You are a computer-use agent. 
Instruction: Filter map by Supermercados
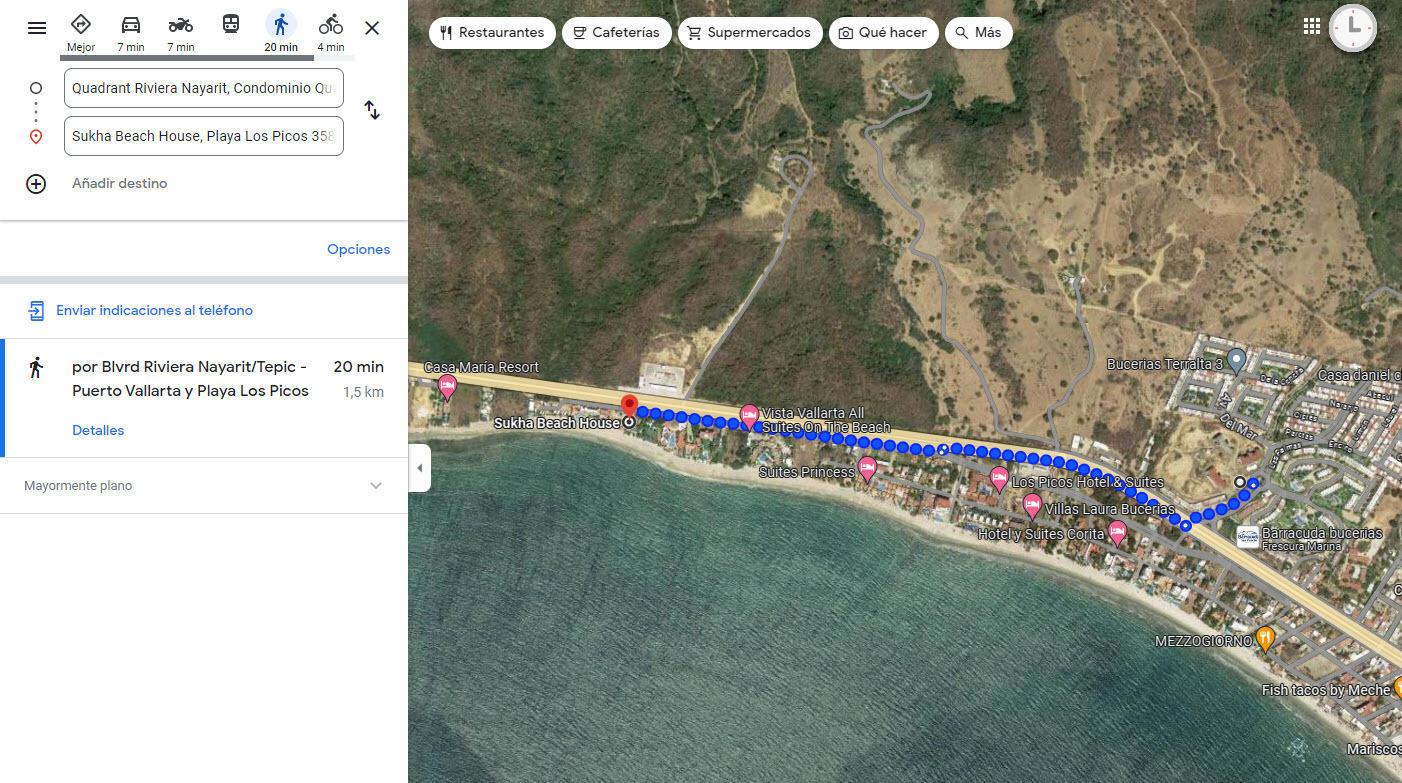tap(750, 33)
